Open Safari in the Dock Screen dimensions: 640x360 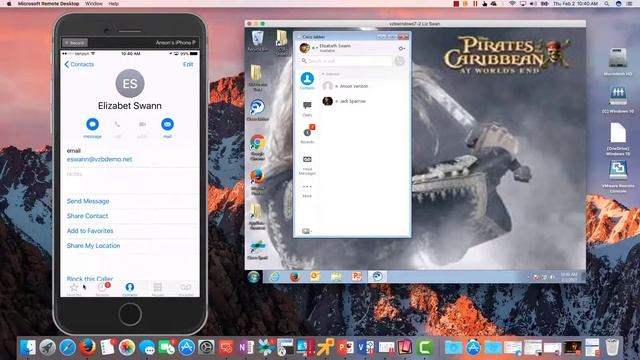tap(67, 347)
